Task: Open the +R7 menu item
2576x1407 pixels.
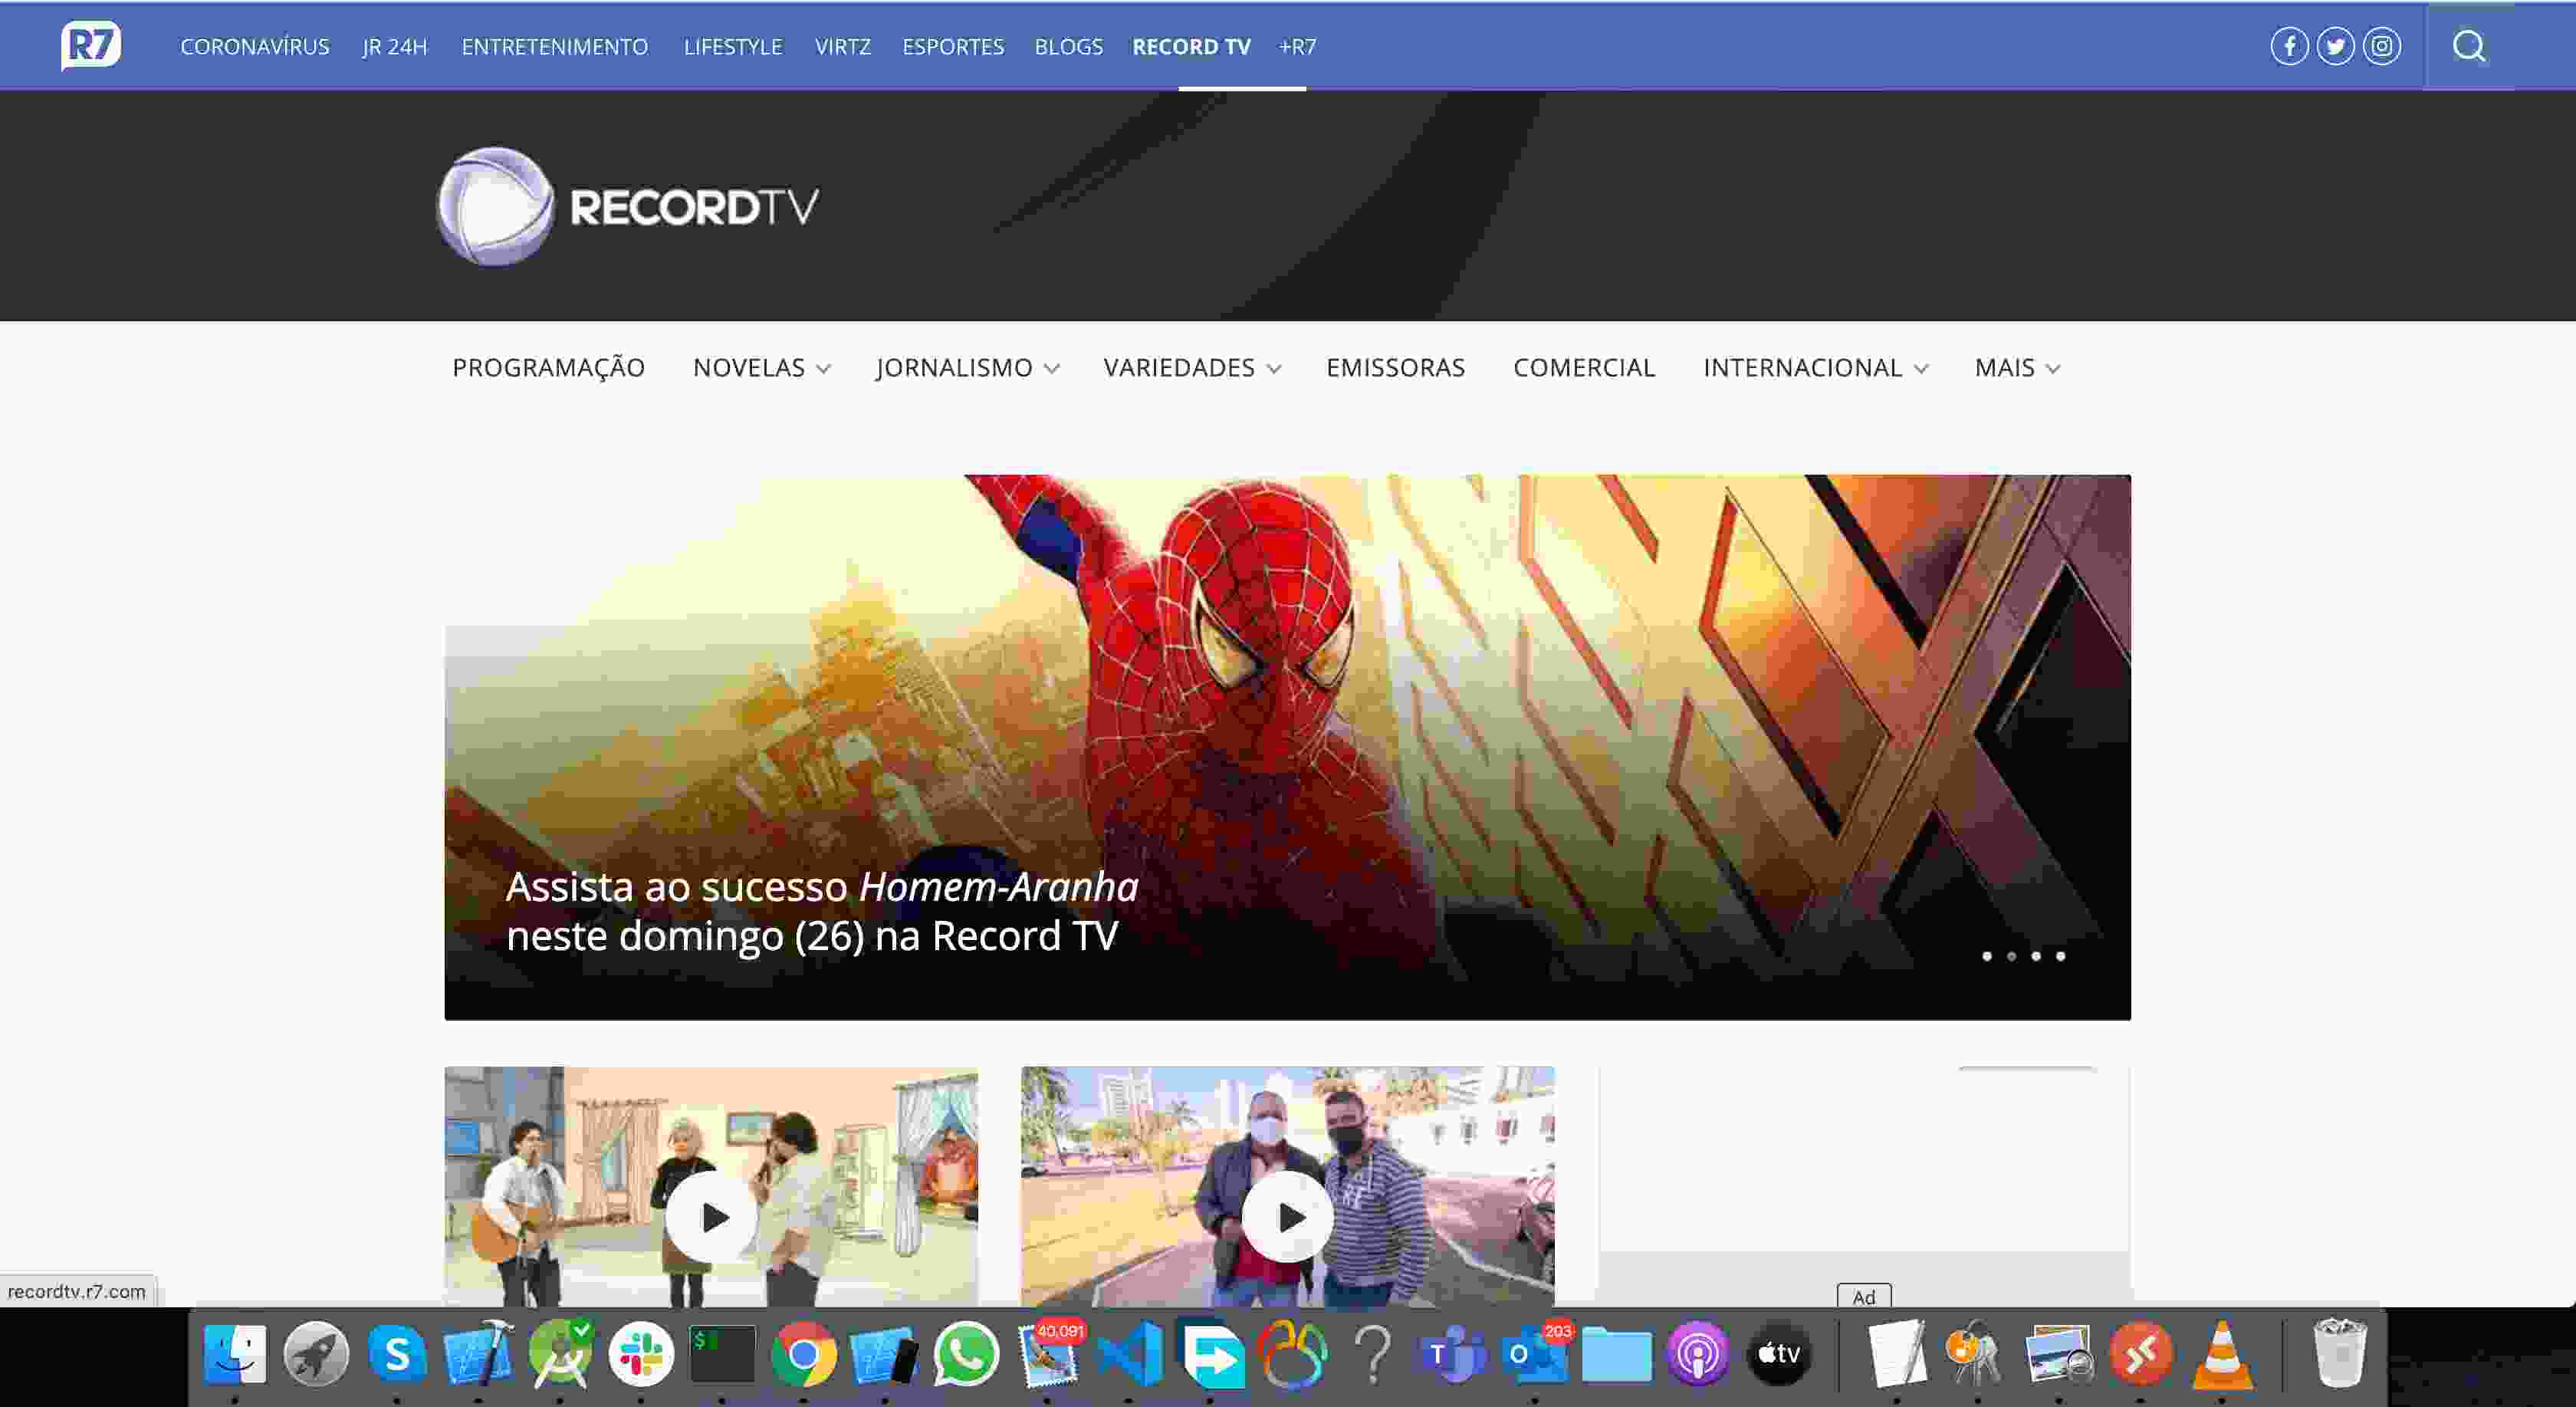Action: click(1297, 47)
